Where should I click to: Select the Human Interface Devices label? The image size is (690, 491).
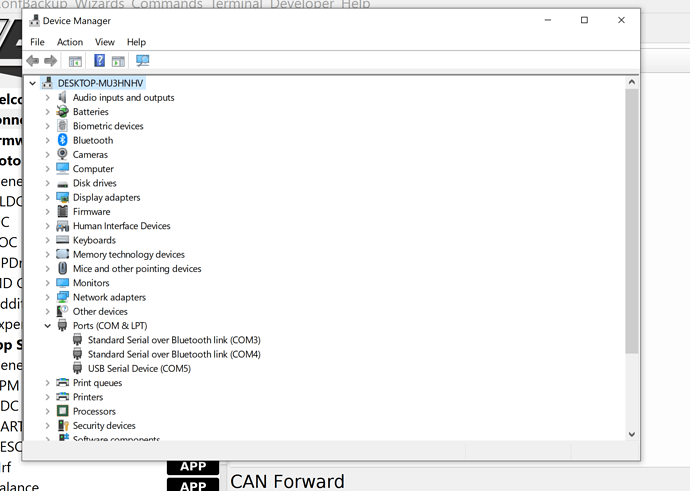pyautogui.click(x=121, y=226)
